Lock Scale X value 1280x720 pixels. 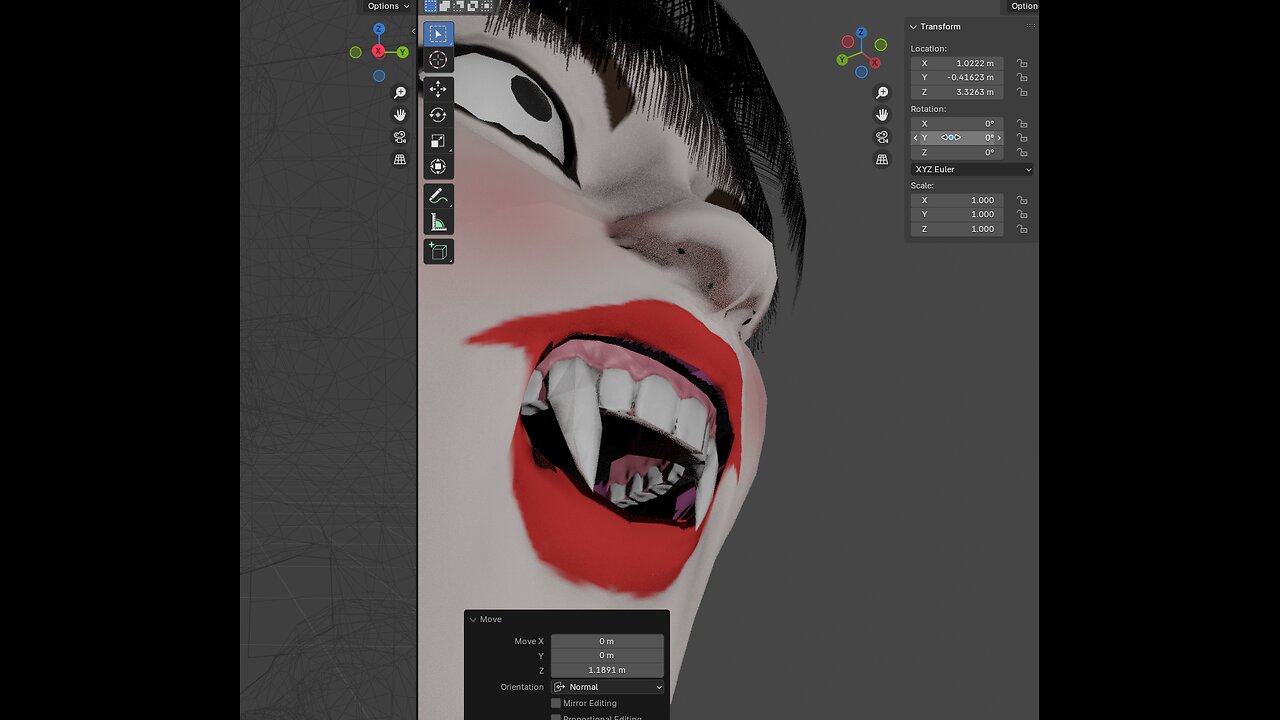point(1022,200)
